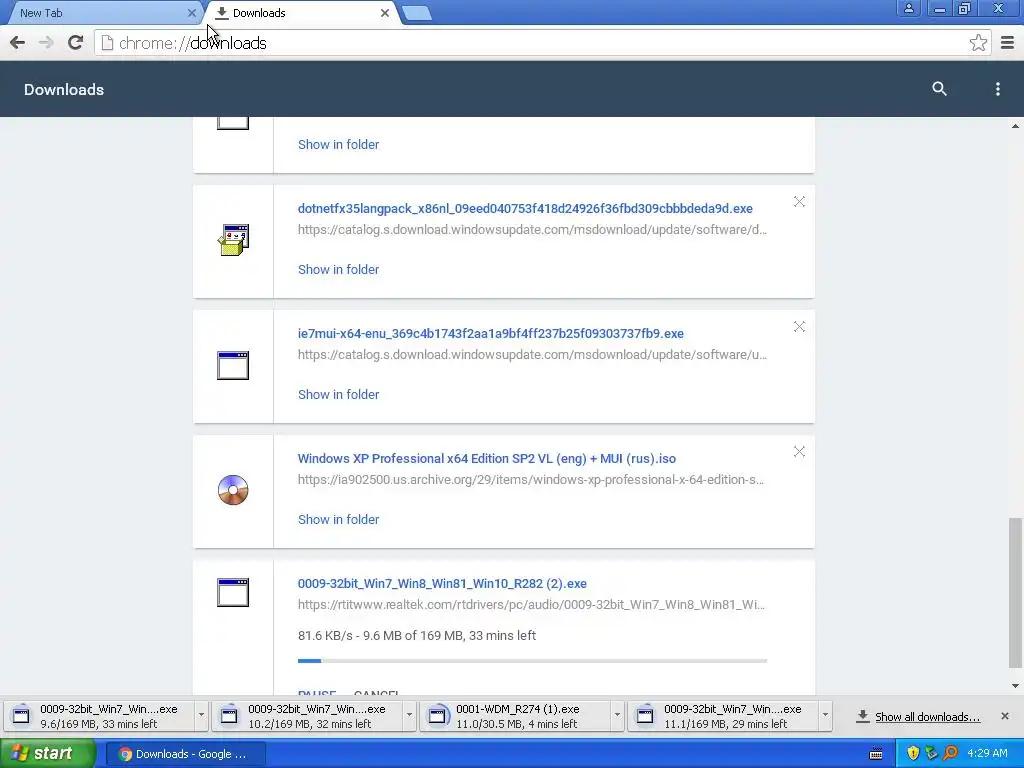Go back with the browser back arrow
Screen dimensions: 1024x768
tap(18, 43)
